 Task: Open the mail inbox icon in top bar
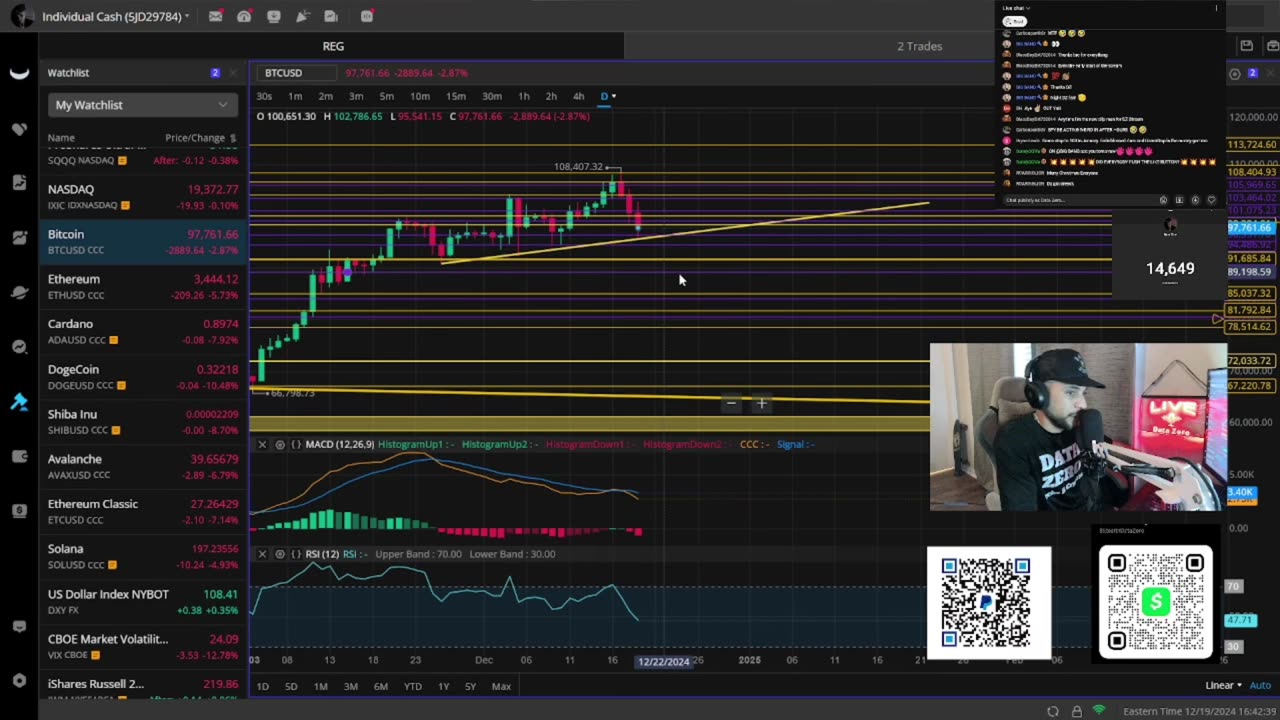point(215,16)
